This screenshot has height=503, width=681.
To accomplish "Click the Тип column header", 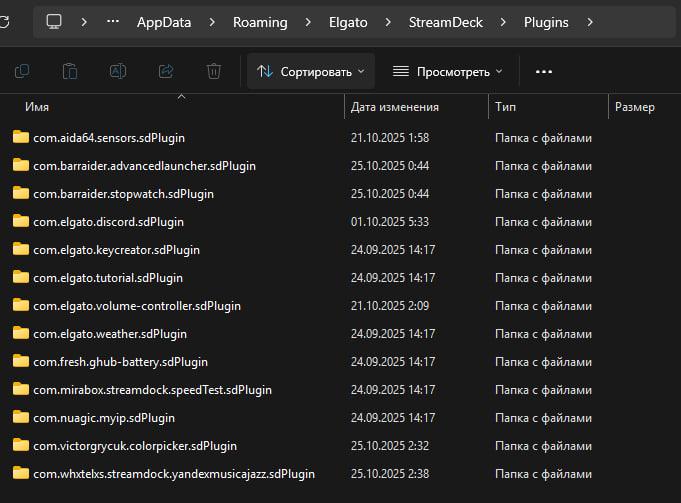I will click(505, 107).
